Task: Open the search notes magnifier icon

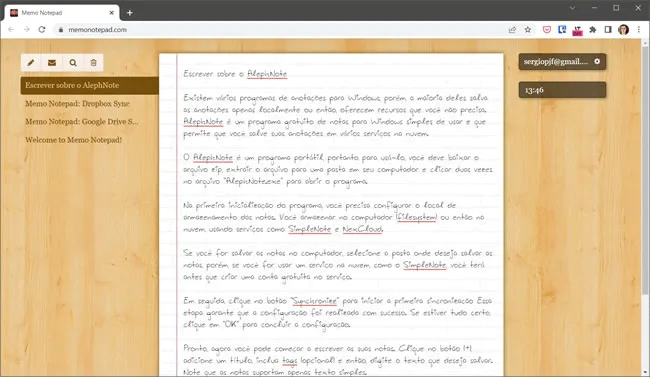Action: tap(73, 63)
